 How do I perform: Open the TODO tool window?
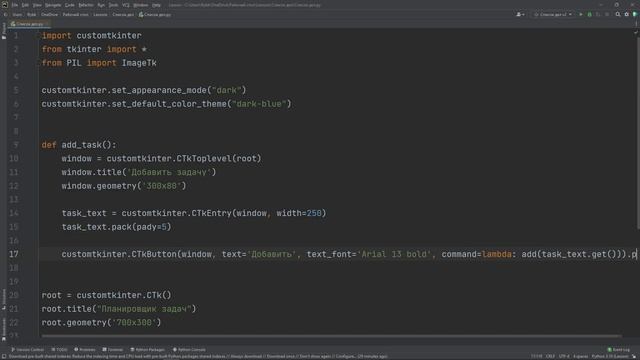[x=60, y=350]
